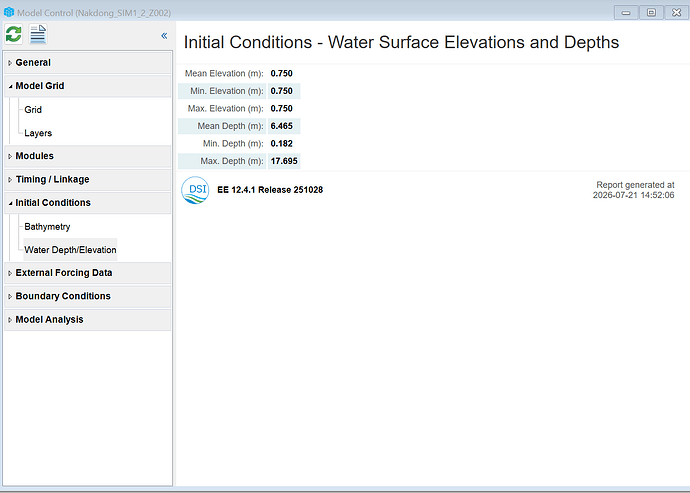Screen dimensions: 690x493
Task: Expand the General section arrow
Action: click(x=10, y=63)
